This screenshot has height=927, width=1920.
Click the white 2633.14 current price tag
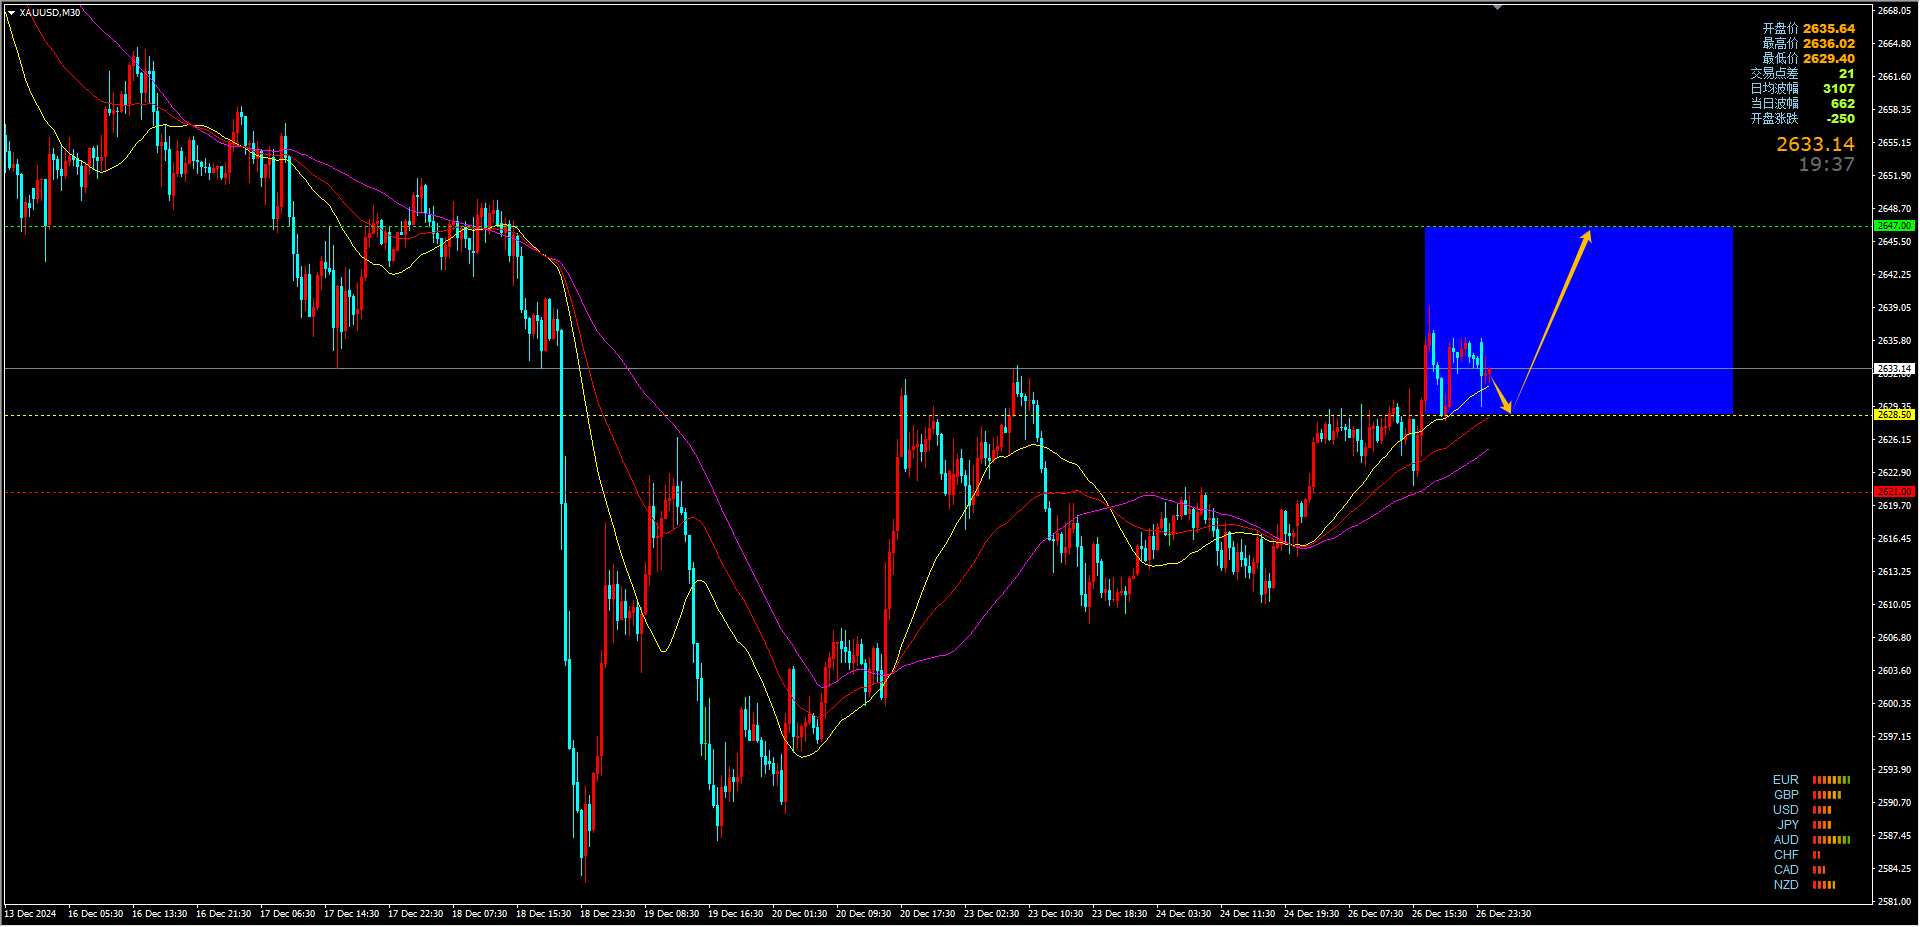(x=1894, y=369)
